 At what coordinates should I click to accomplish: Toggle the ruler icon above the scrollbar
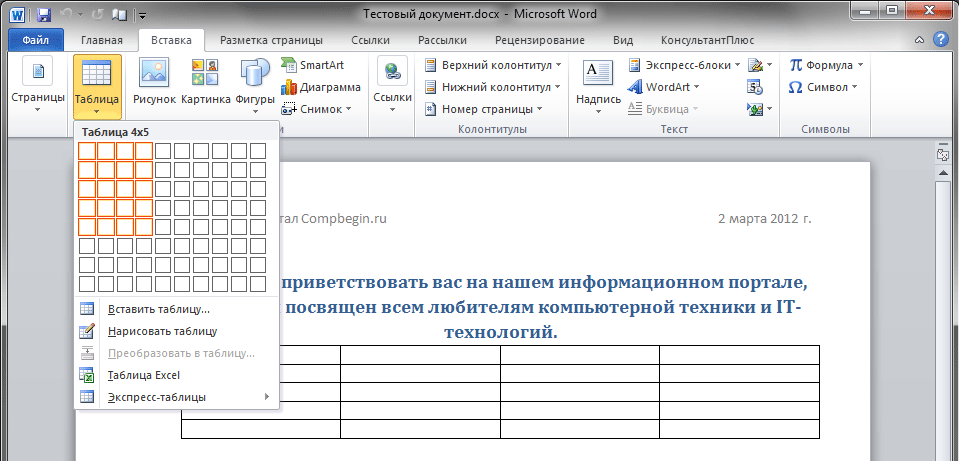(x=942, y=153)
